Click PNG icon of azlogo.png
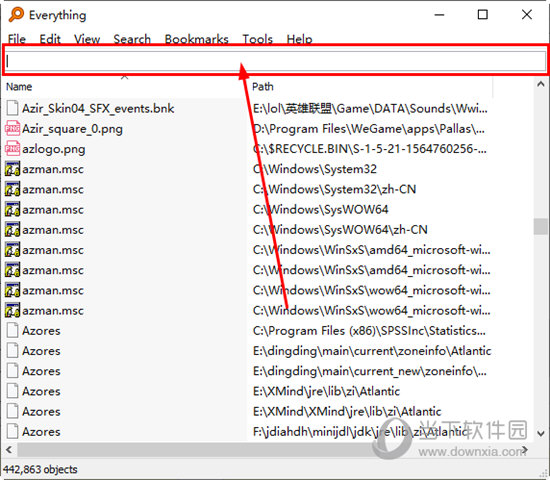This screenshot has height=480, width=550. [x=13, y=149]
